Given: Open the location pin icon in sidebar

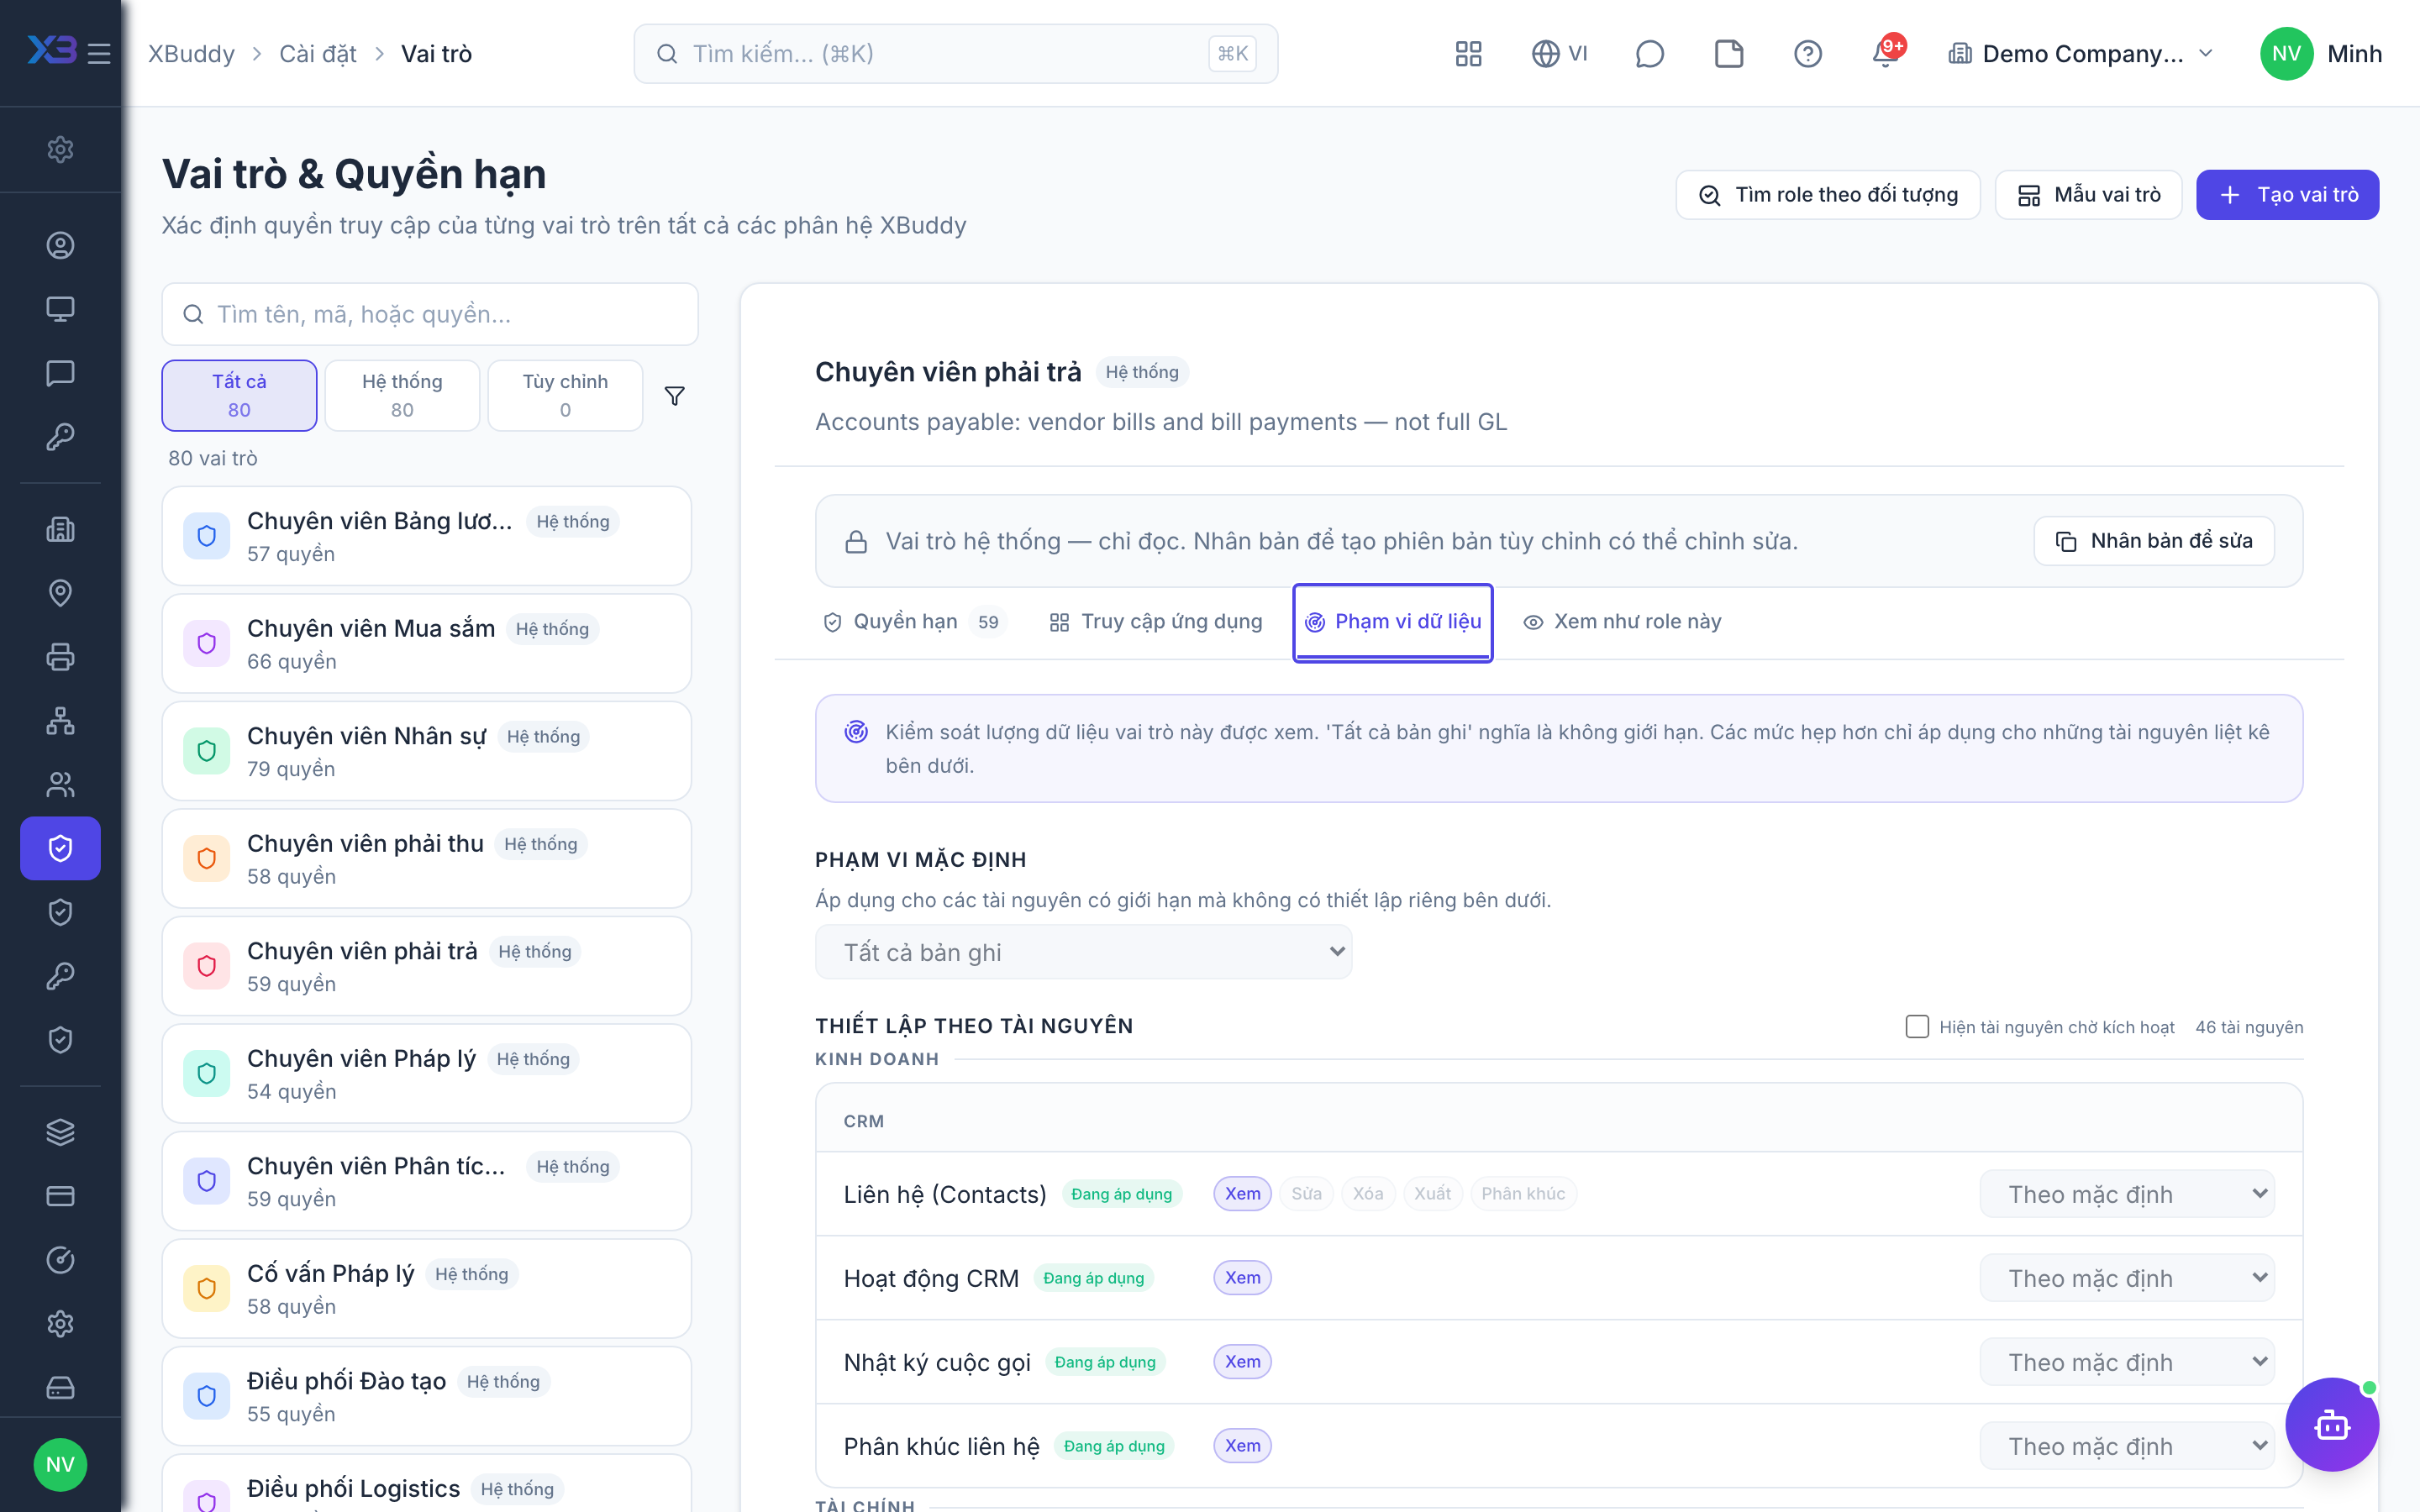Looking at the screenshot, I should pyautogui.click(x=60, y=593).
